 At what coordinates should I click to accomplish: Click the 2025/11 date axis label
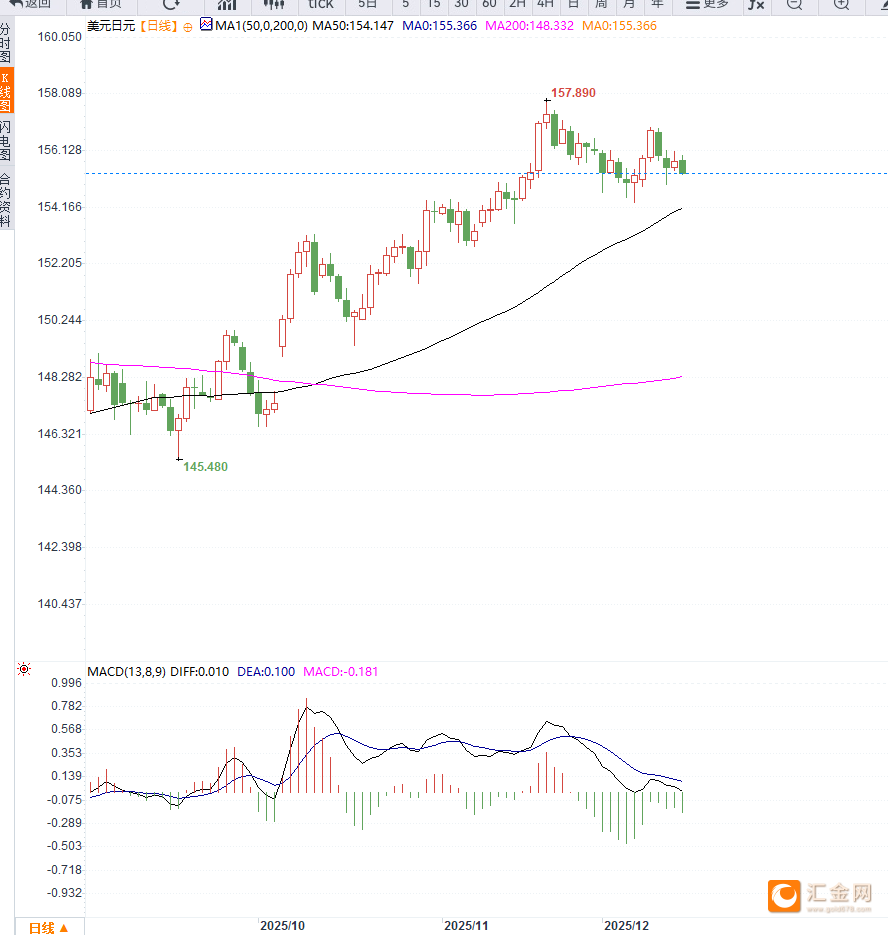pyautogui.click(x=466, y=925)
